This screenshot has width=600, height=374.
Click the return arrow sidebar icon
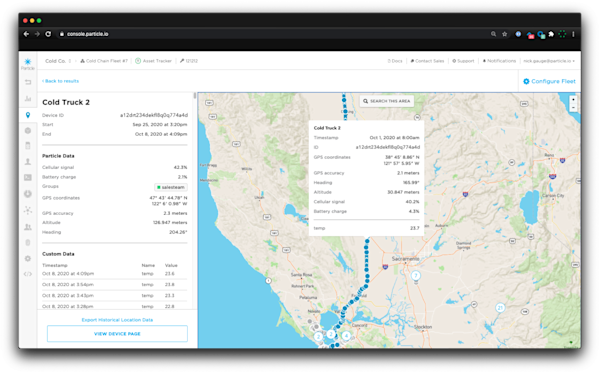[28, 82]
